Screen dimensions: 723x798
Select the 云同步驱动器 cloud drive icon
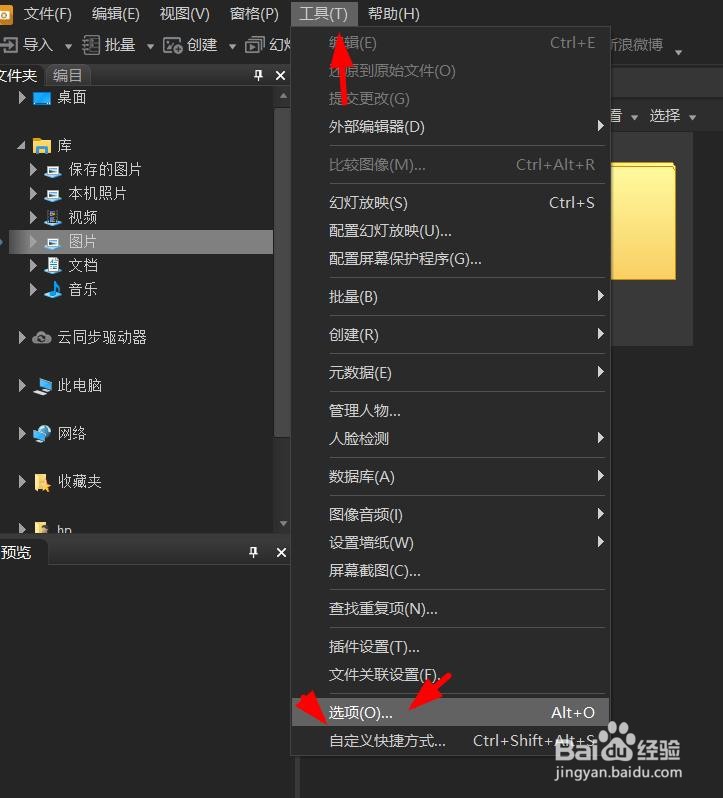coord(42,337)
